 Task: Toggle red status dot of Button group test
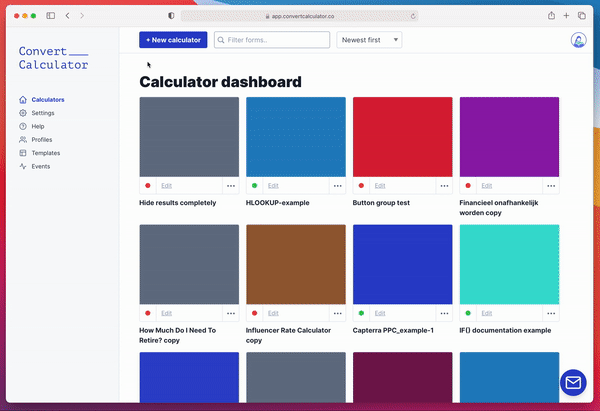(x=361, y=186)
